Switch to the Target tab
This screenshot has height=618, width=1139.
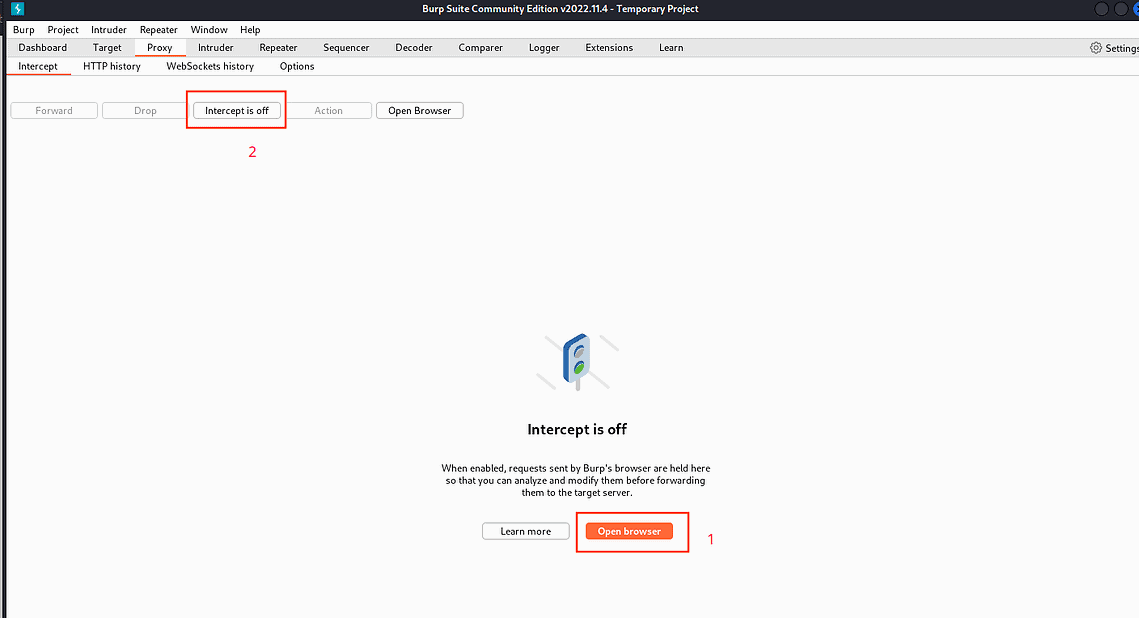[107, 48]
